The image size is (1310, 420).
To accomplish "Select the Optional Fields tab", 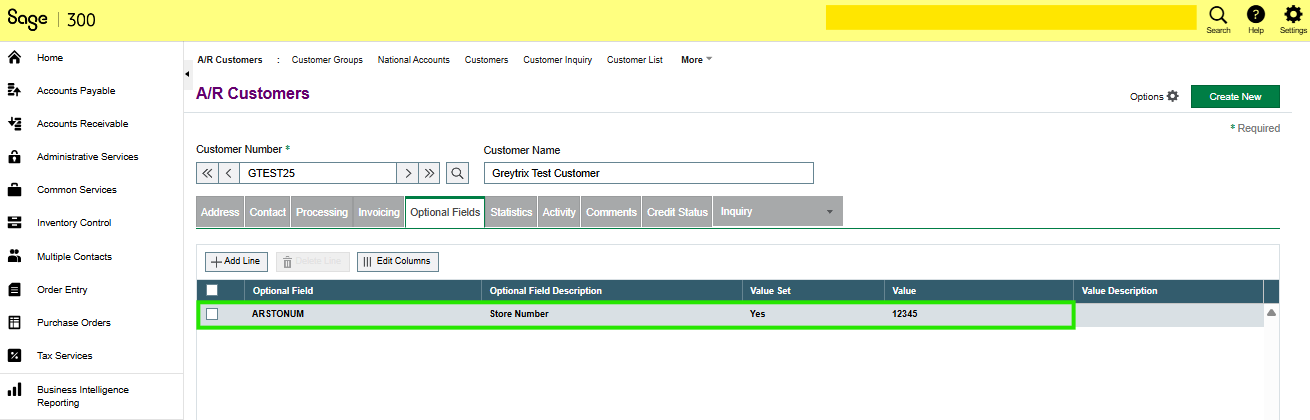I will coord(445,212).
